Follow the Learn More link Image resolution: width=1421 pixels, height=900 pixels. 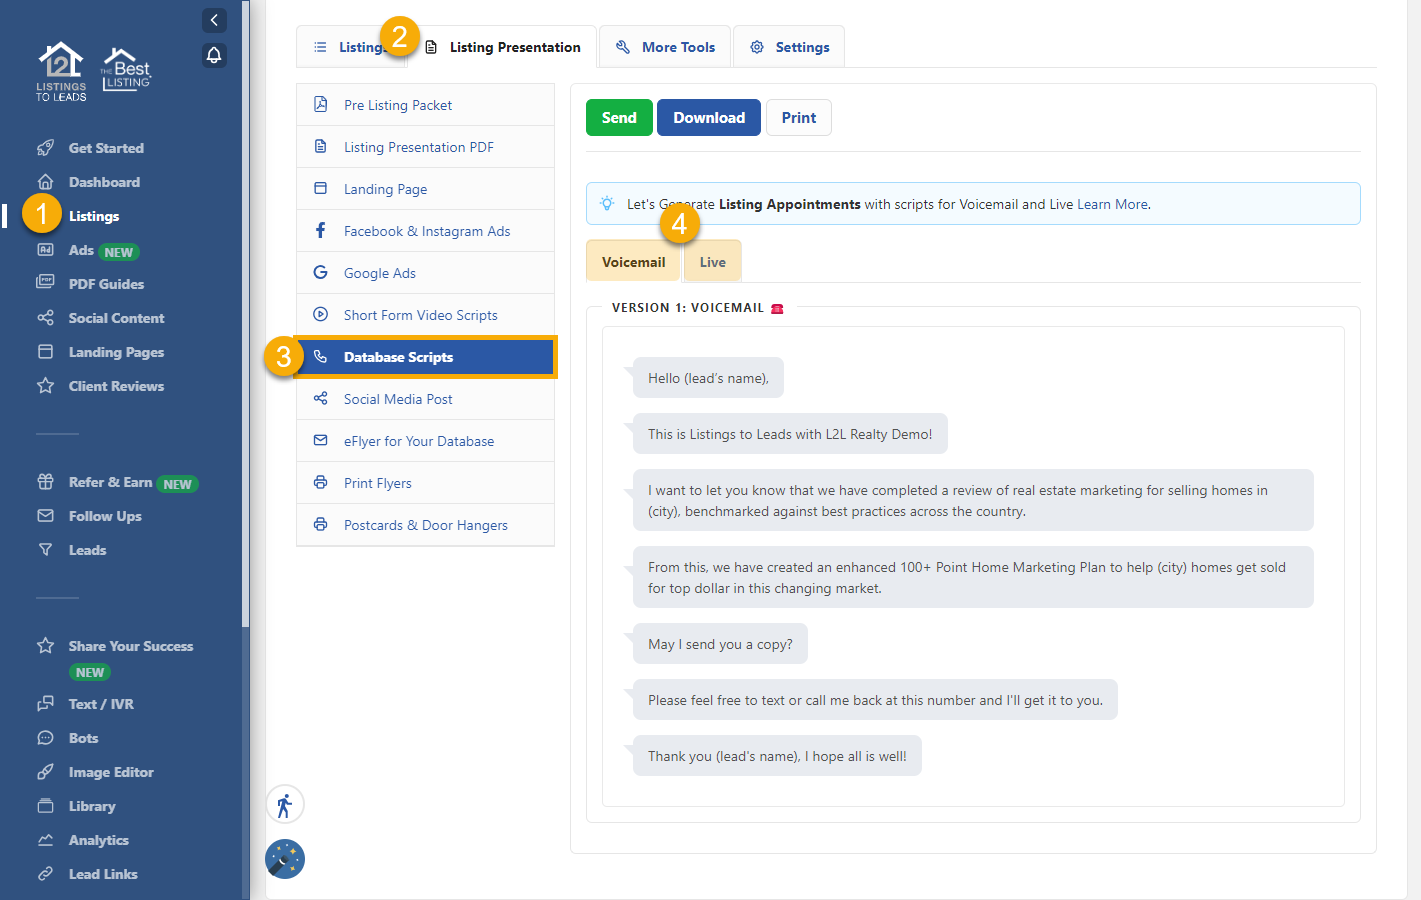coord(1112,204)
